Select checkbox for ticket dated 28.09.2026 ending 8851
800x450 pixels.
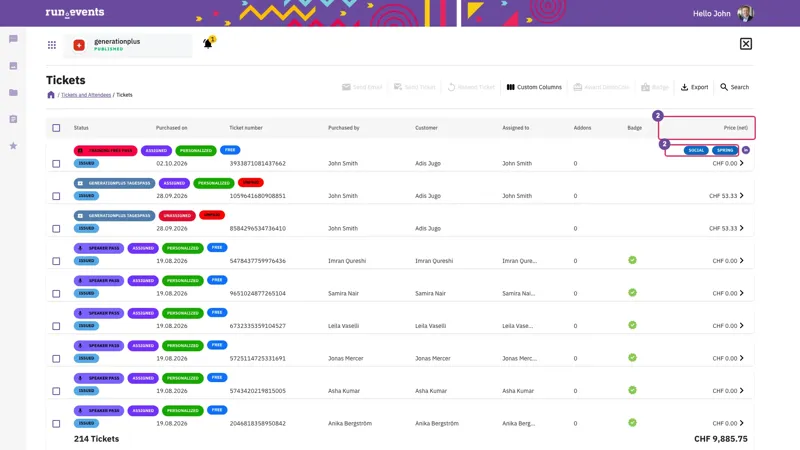click(x=56, y=196)
